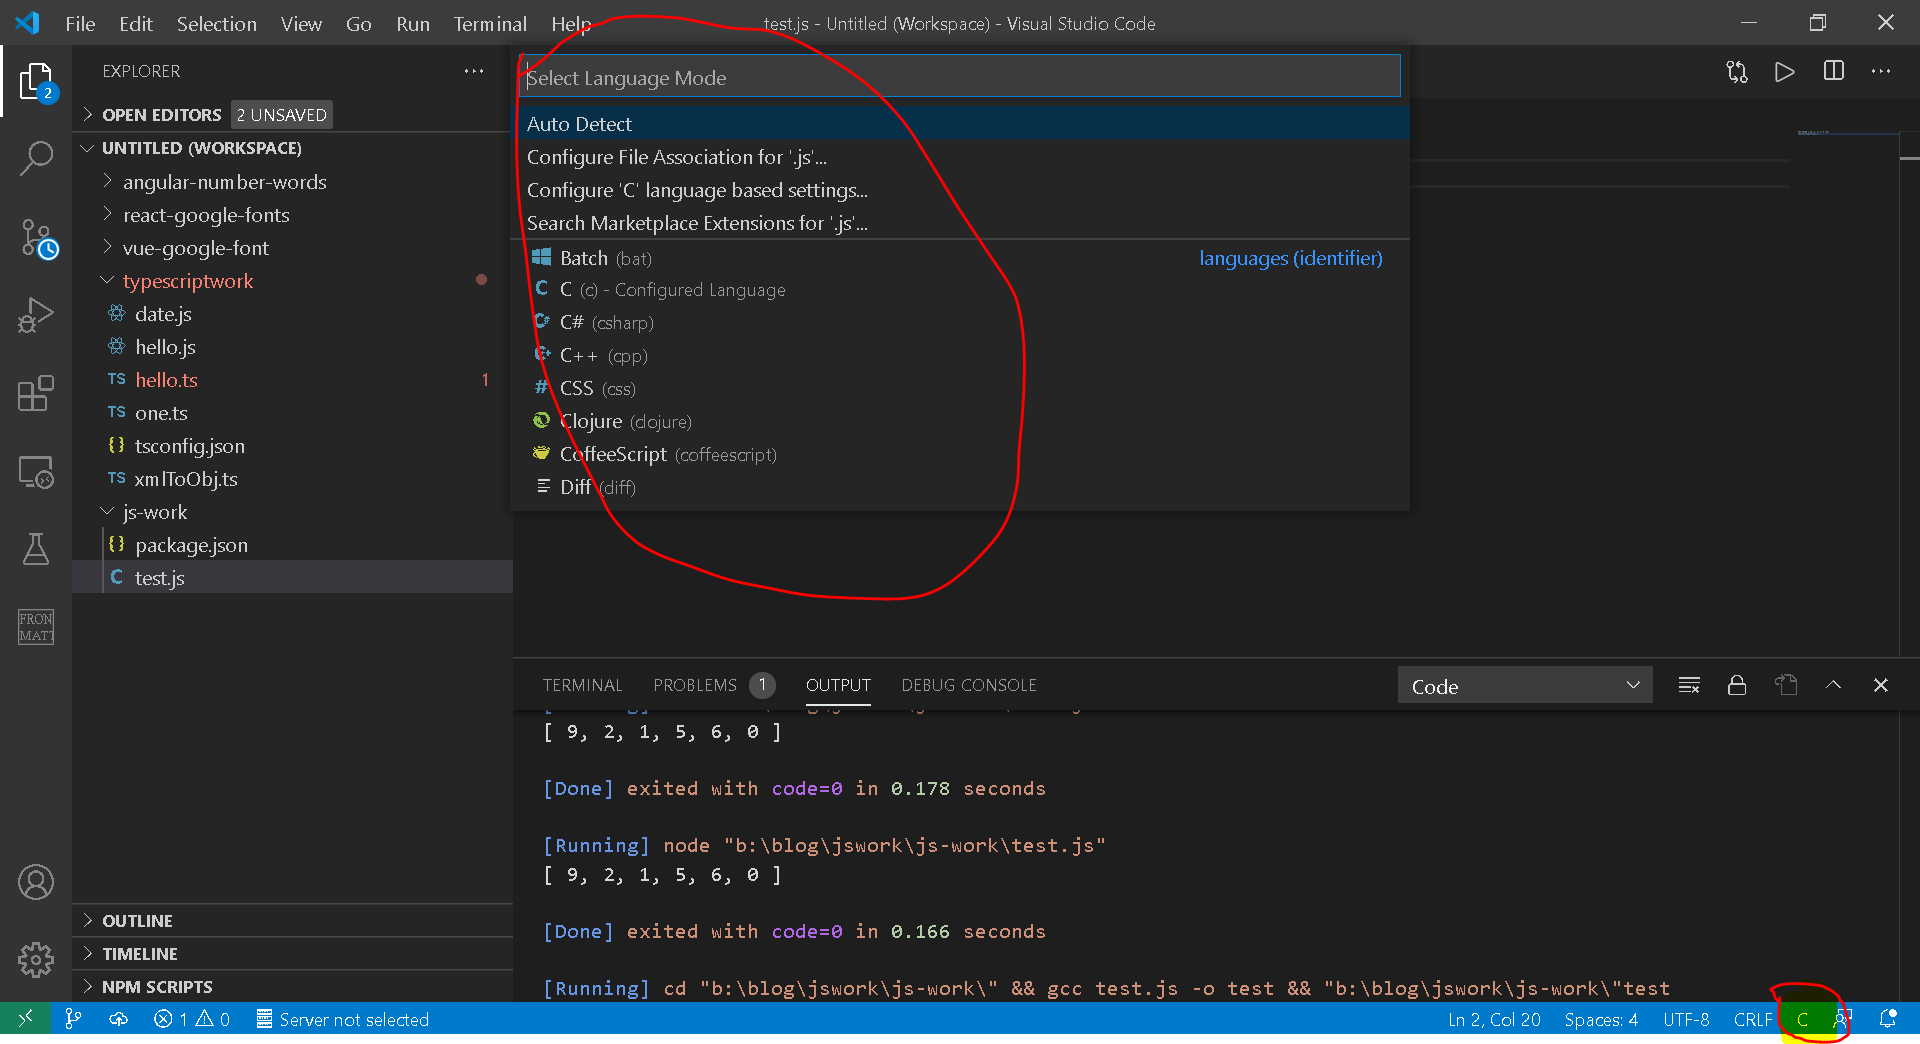The height and width of the screenshot is (1044, 1920).
Task: Open the Selection menu
Action: [217, 23]
